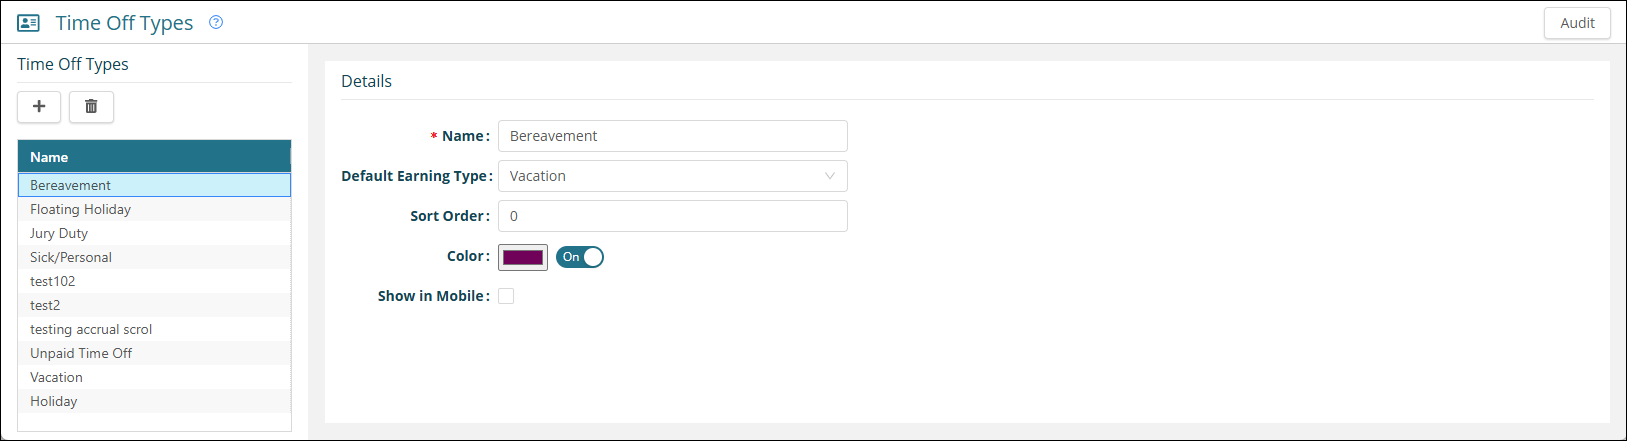Select the test102 entry
The width and height of the screenshot is (1627, 441).
(53, 281)
